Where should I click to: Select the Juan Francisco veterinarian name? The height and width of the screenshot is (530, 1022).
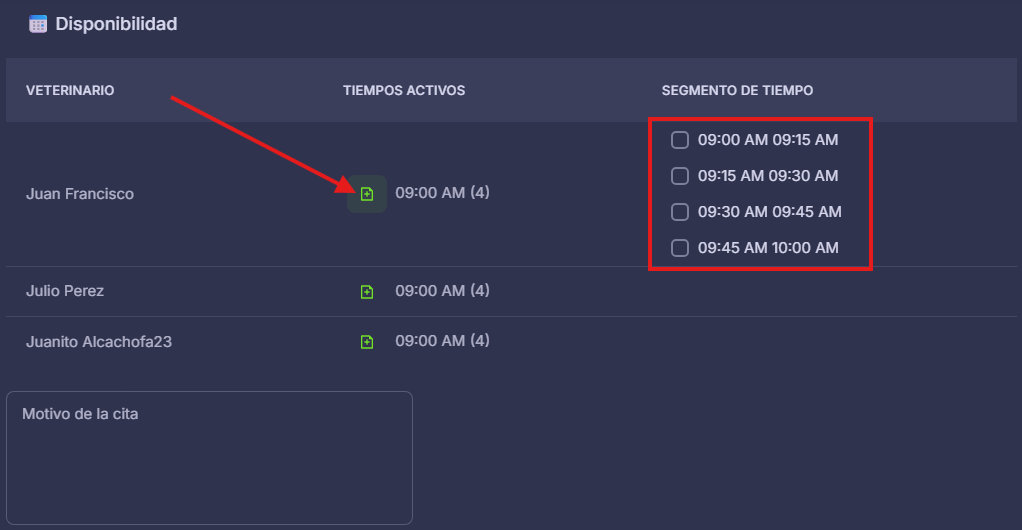coord(80,194)
